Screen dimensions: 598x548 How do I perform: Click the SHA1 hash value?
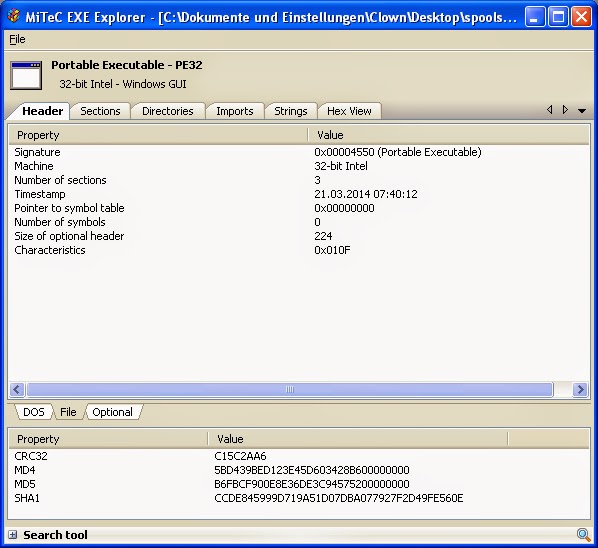[339, 498]
